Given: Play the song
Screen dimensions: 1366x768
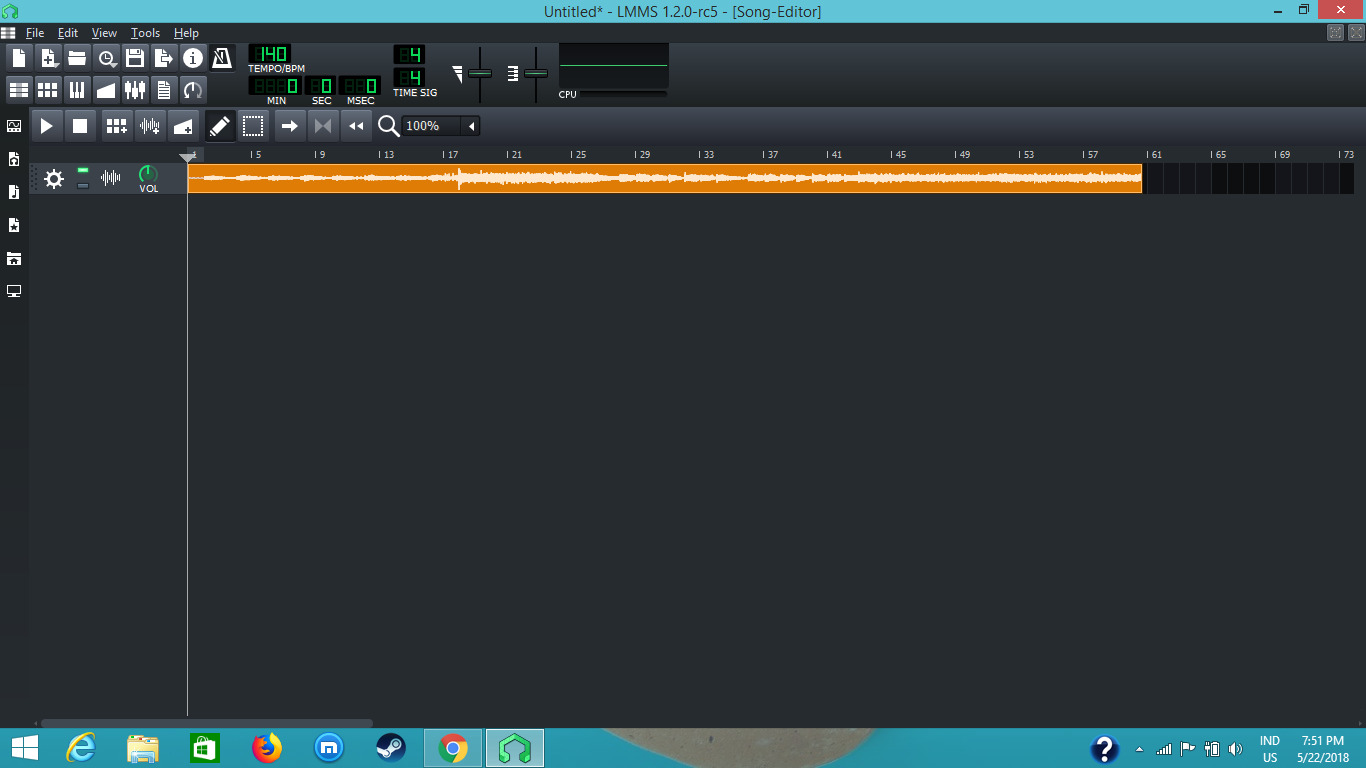Looking at the screenshot, I should [x=46, y=126].
